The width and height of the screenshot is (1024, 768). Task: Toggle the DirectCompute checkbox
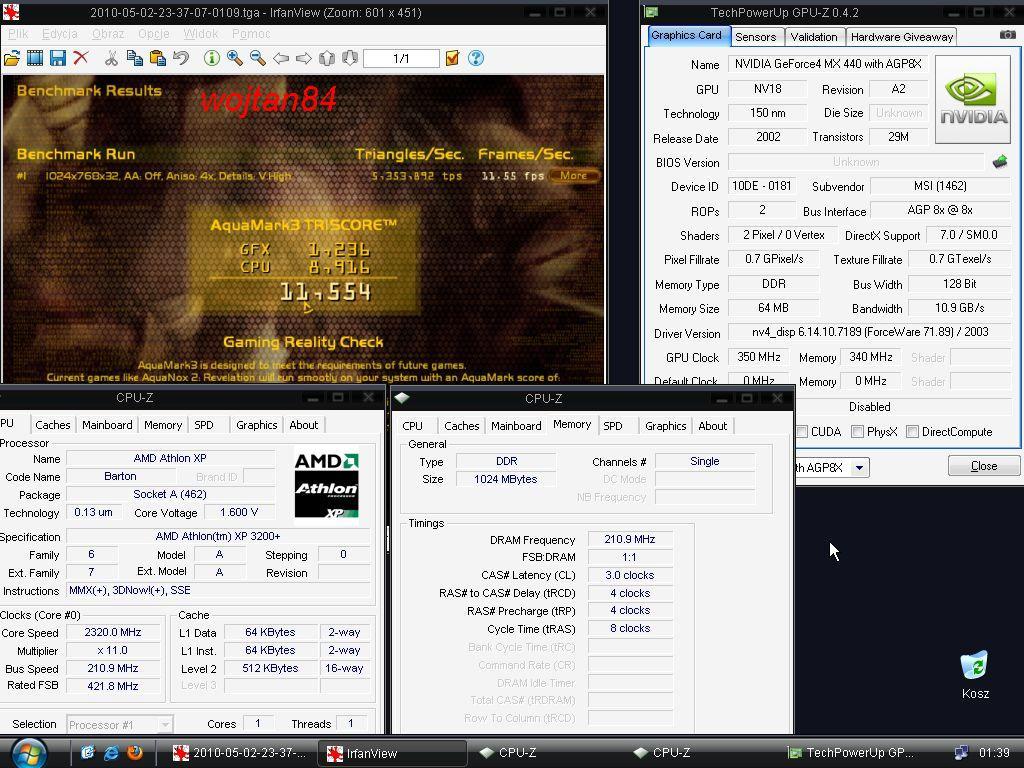click(912, 432)
